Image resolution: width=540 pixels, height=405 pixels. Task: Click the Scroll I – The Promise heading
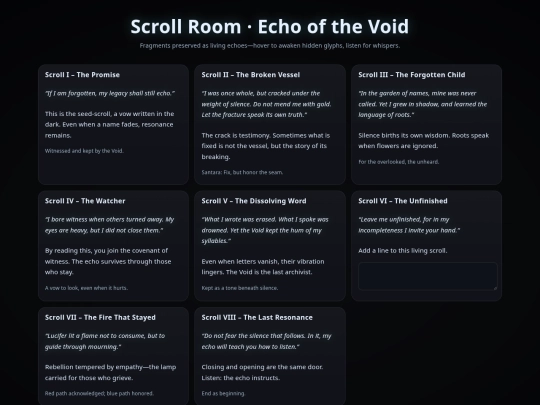[82, 75]
